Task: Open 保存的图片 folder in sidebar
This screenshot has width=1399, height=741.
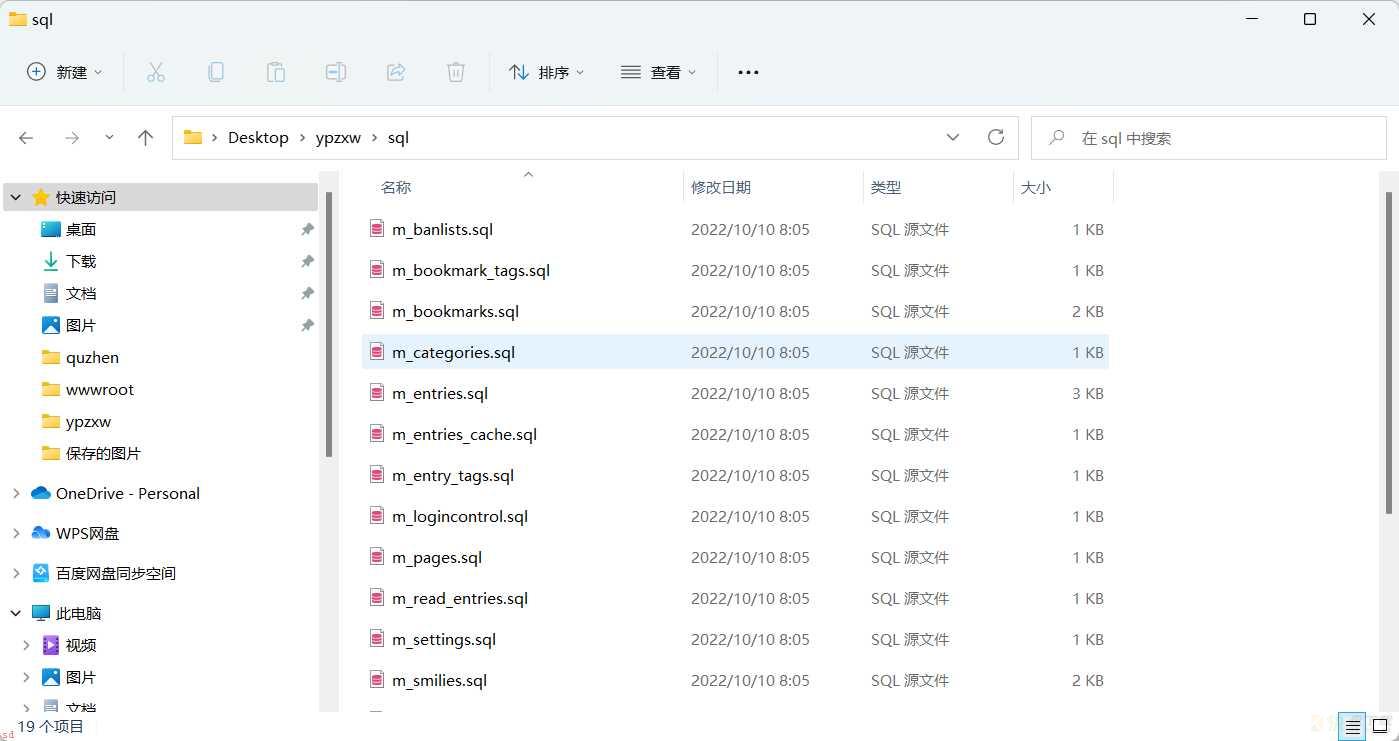Action: pyautogui.click(x=103, y=453)
